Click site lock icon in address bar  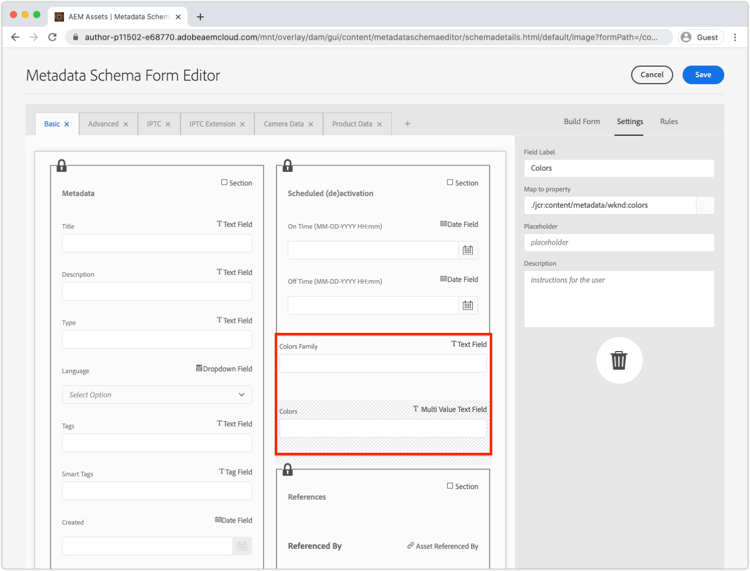click(75, 37)
